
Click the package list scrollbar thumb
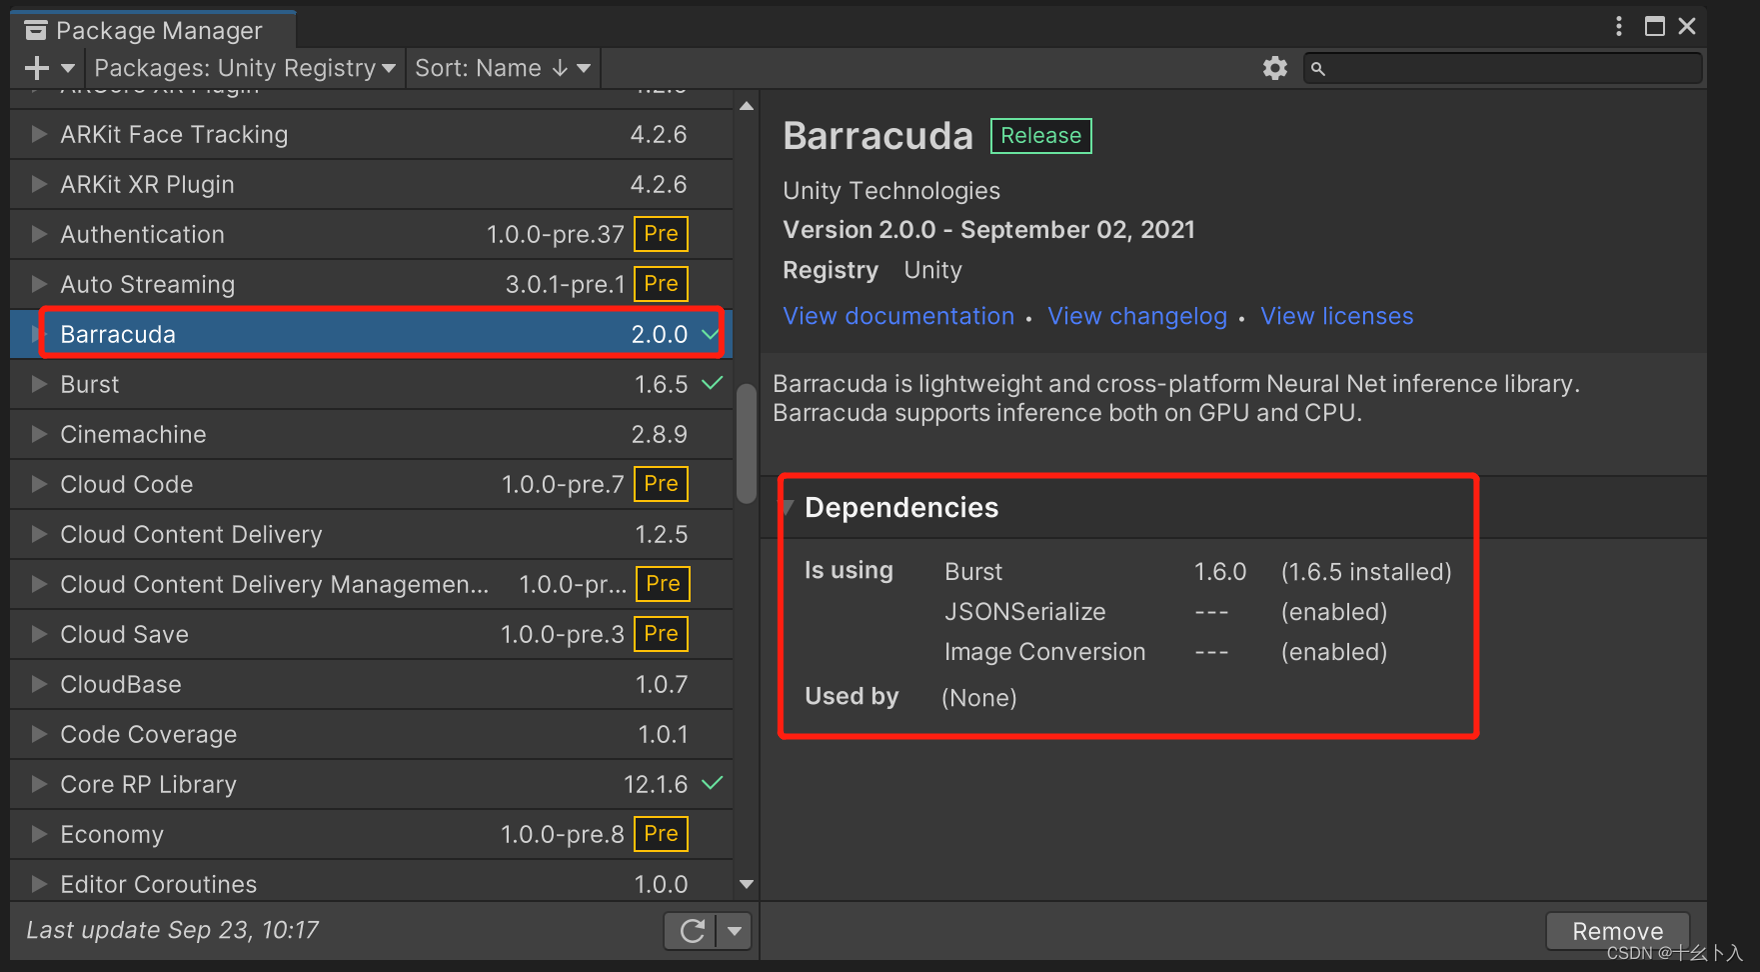pyautogui.click(x=746, y=444)
